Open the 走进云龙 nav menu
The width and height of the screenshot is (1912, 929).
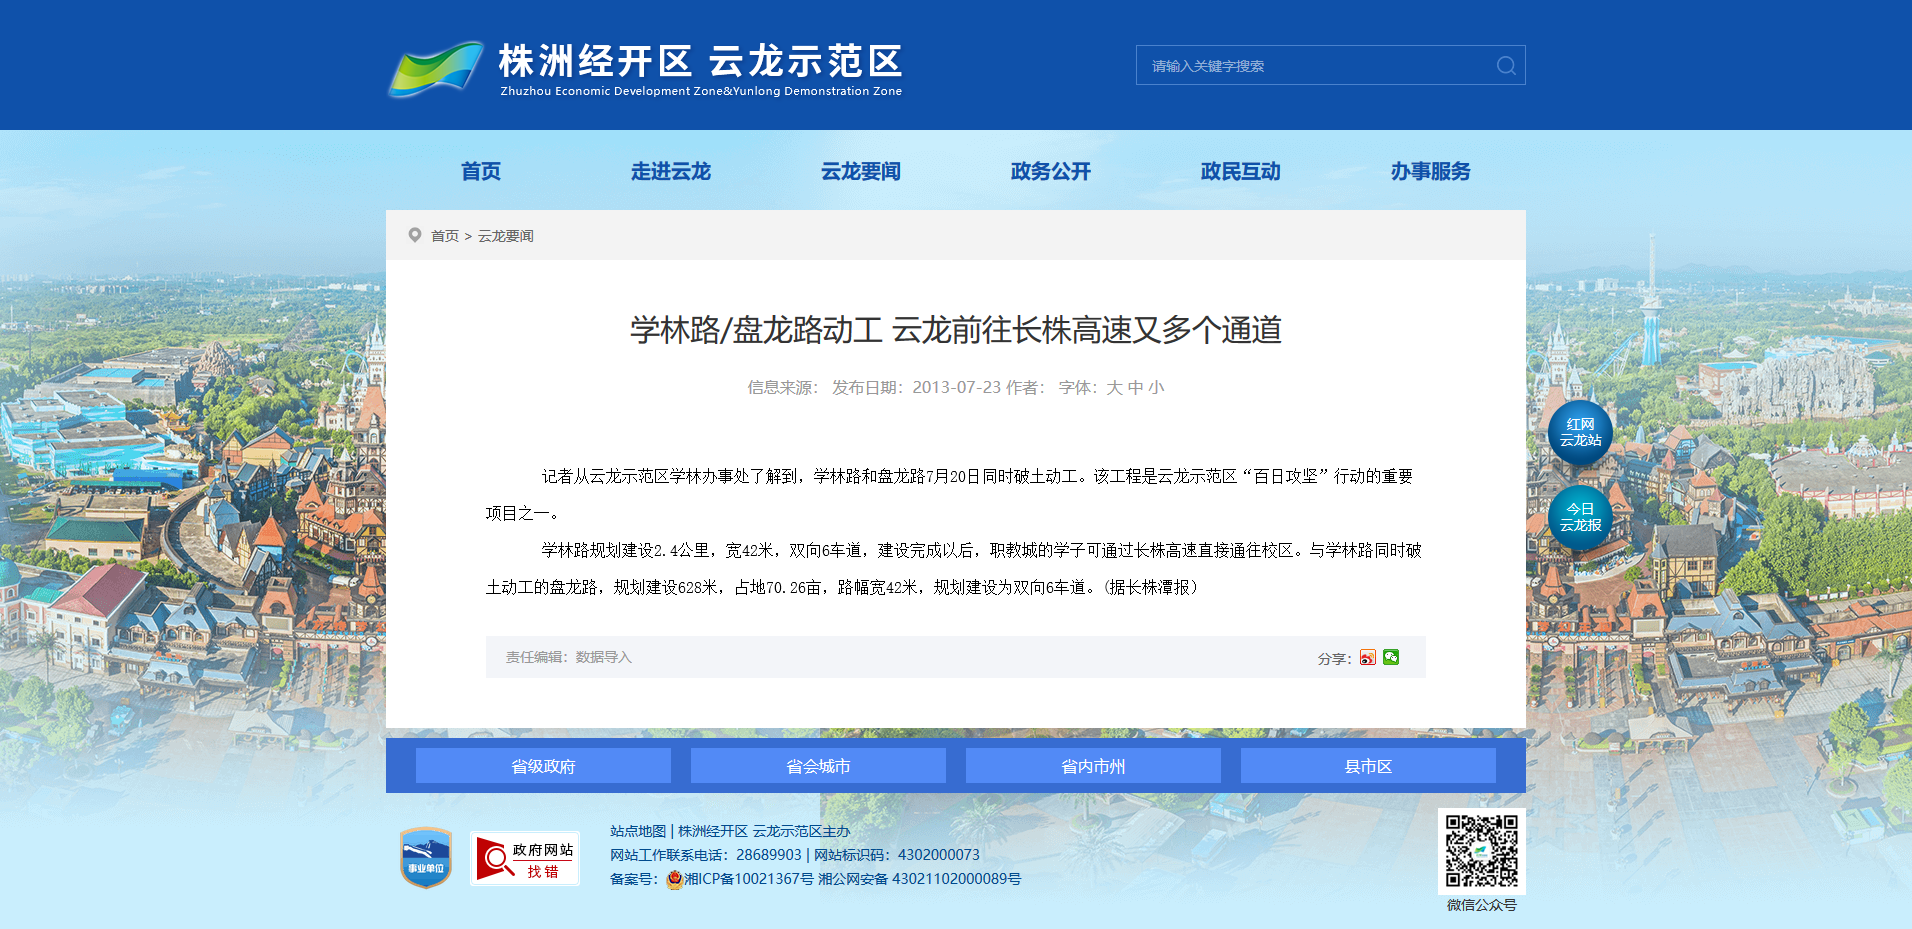click(x=671, y=171)
